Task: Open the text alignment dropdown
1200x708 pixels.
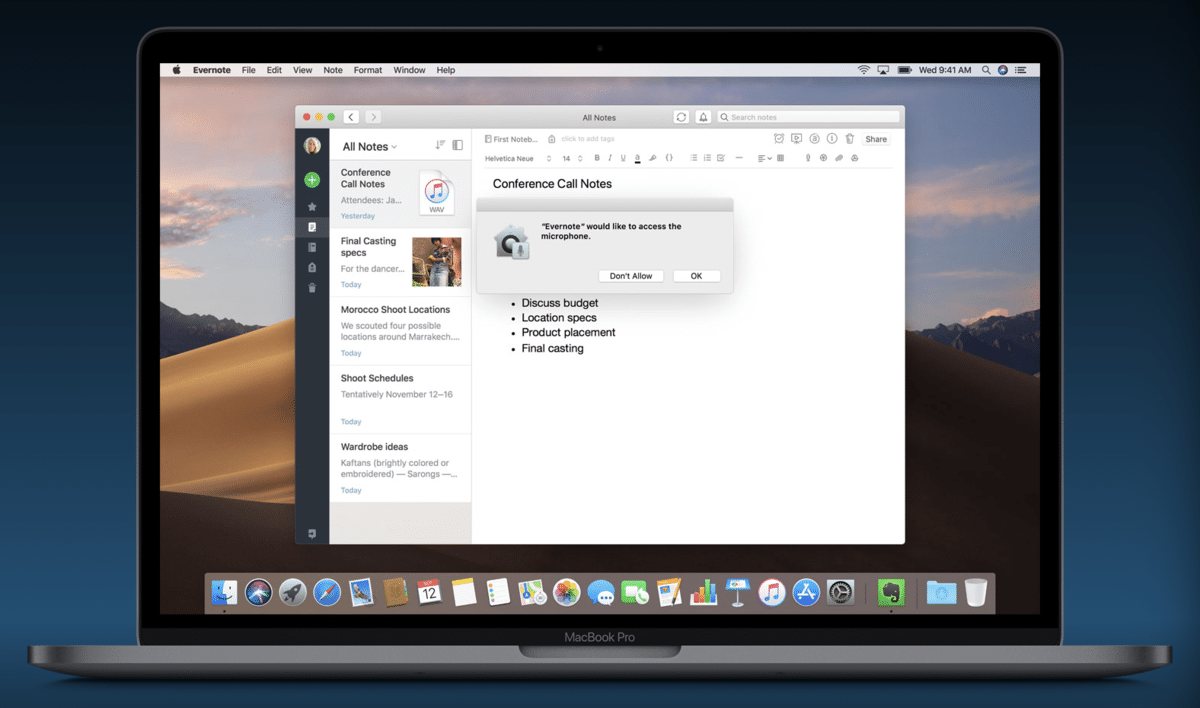Action: point(764,158)
